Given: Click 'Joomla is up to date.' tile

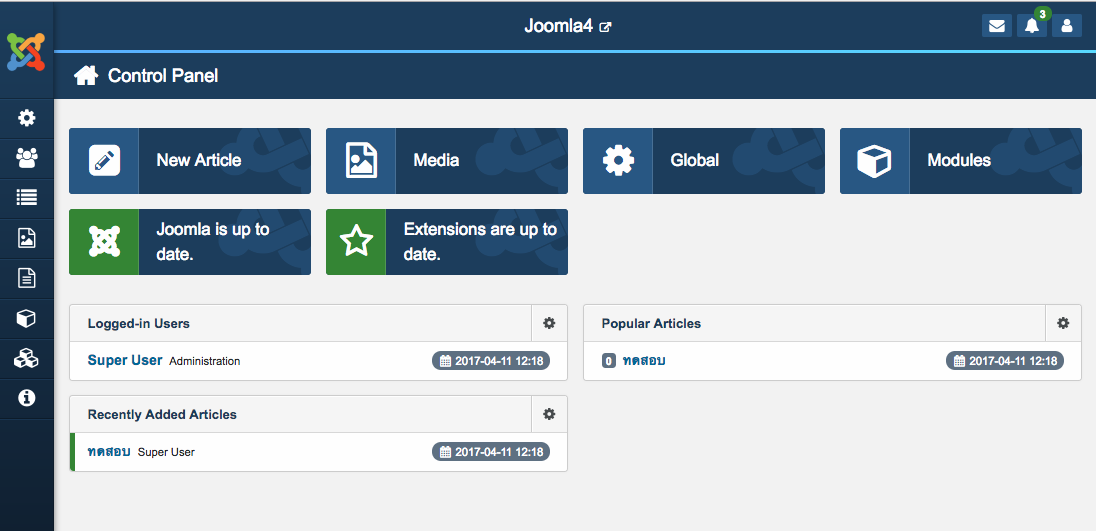Looking at the screenshot, I should tap(190, 242).
